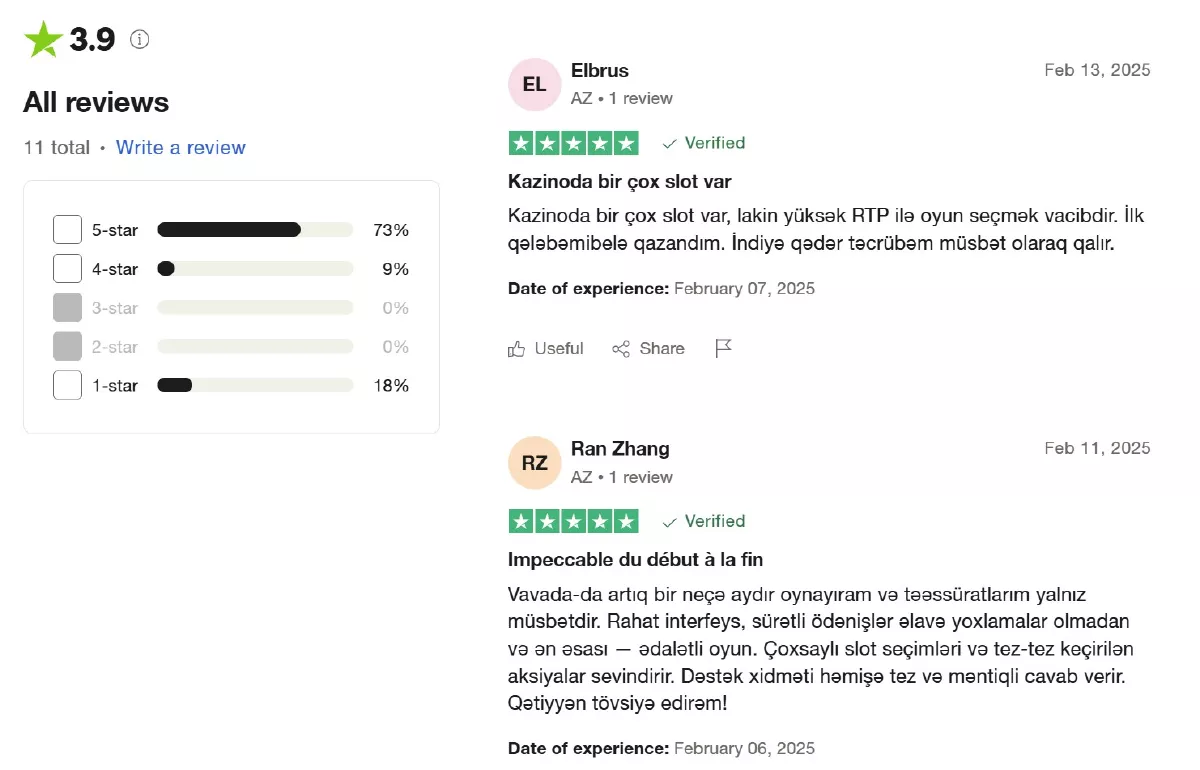Click Elbrus's five-star rating graphic
Screen dimensions: 1200x770
coord(573,143)
